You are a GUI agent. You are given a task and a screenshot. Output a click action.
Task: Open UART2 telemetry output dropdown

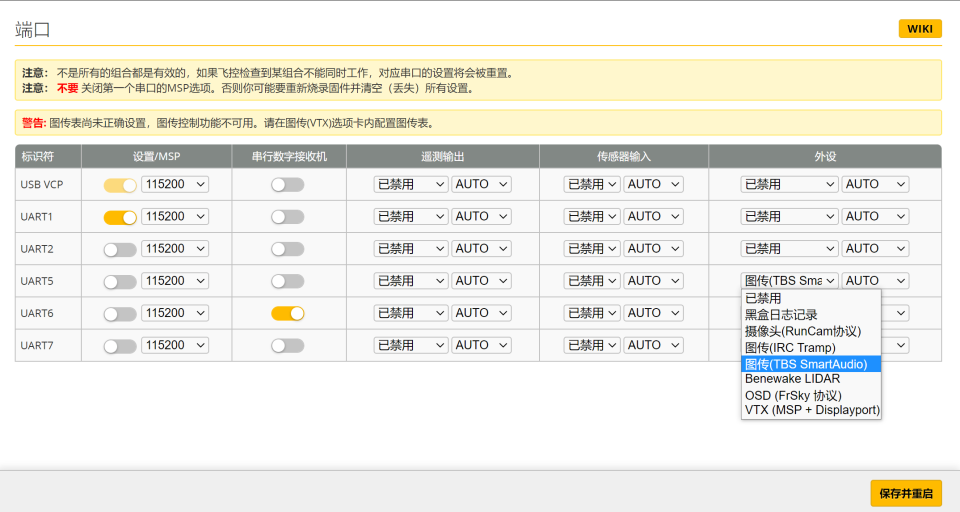click(x=411, y=249)
